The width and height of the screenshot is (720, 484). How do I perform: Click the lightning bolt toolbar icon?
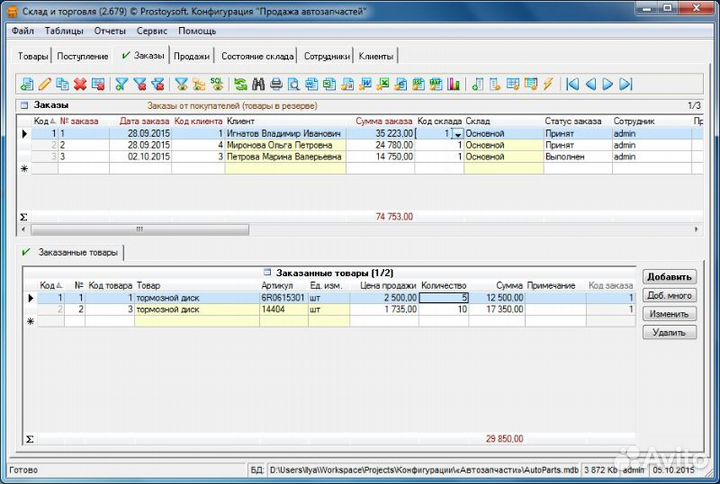pyautogui.click(x=547, y=84)
